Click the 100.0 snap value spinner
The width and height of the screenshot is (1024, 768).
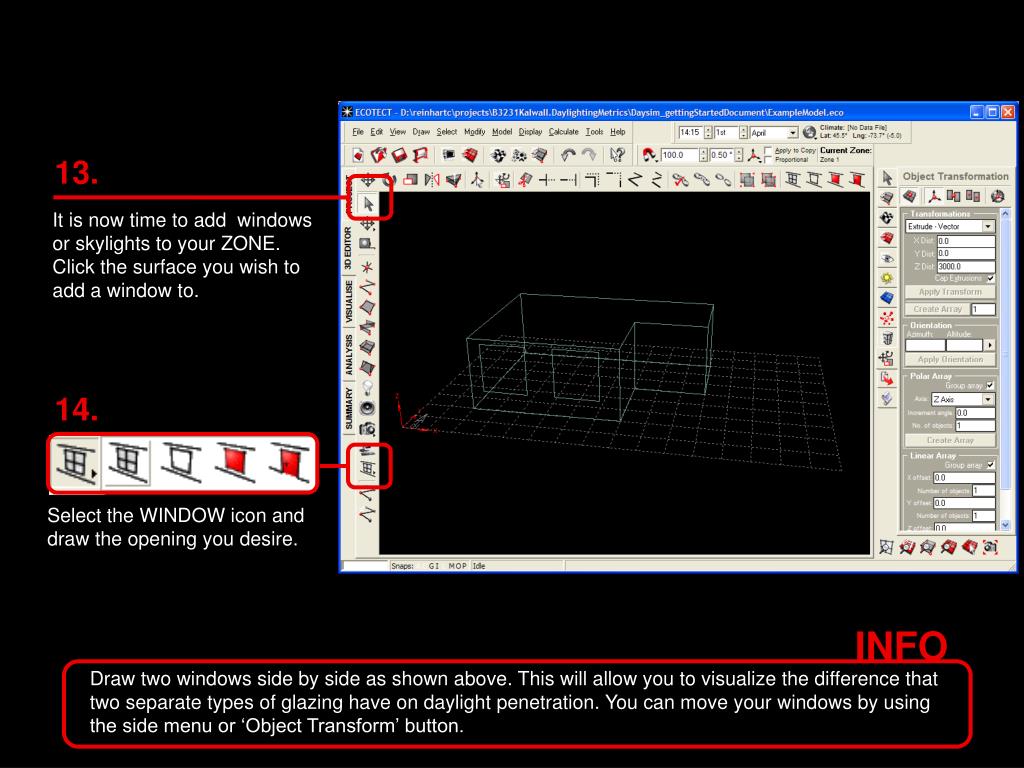pyautogui.click(x=703, y=155)
